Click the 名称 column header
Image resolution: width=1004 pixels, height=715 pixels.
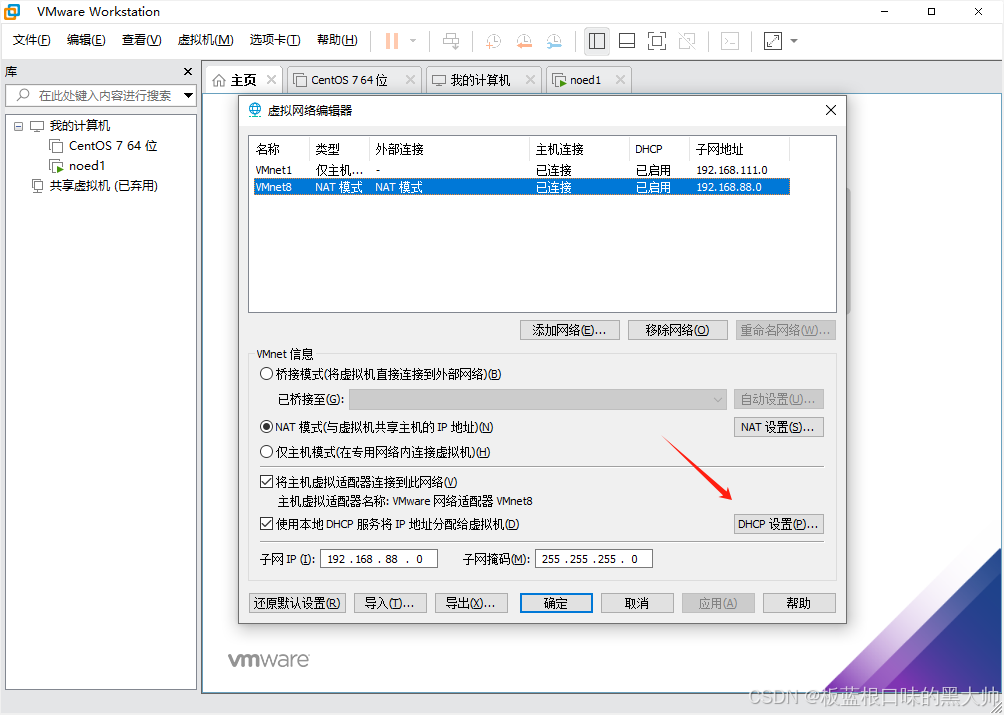point(280,149)
